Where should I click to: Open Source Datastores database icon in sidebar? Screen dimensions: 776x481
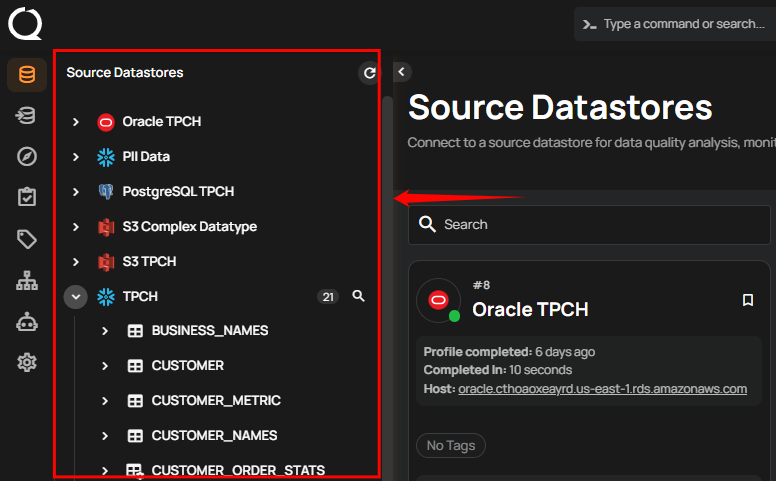[x=27, y=75]
